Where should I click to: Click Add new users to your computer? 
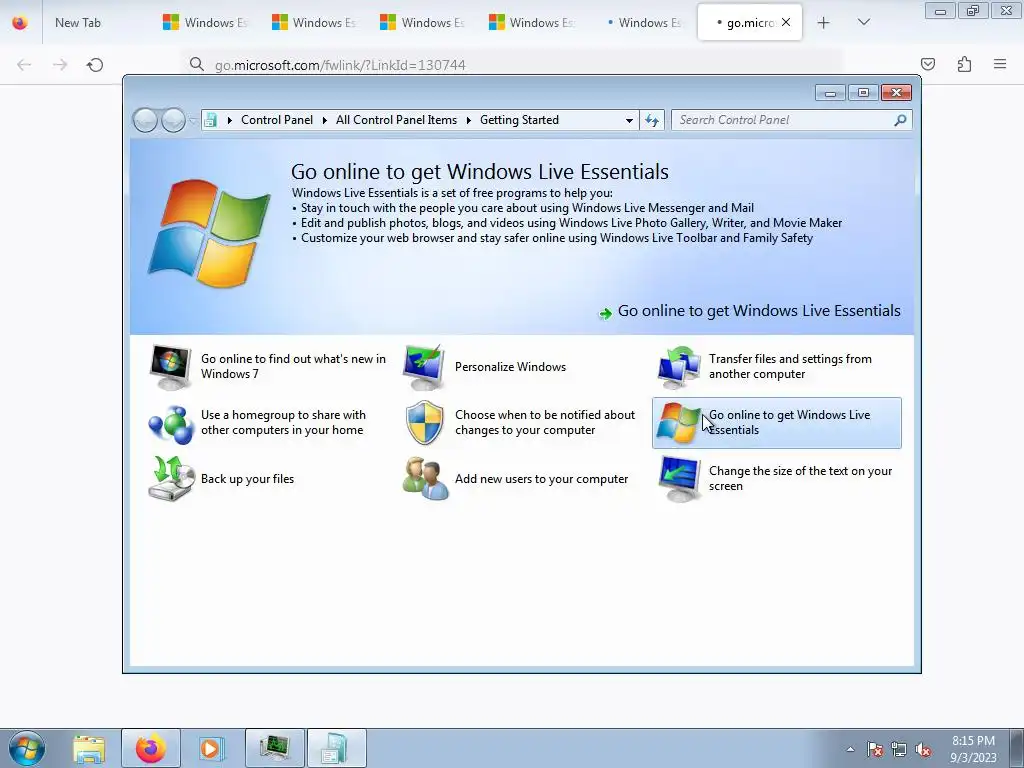(x=541, y=479)
